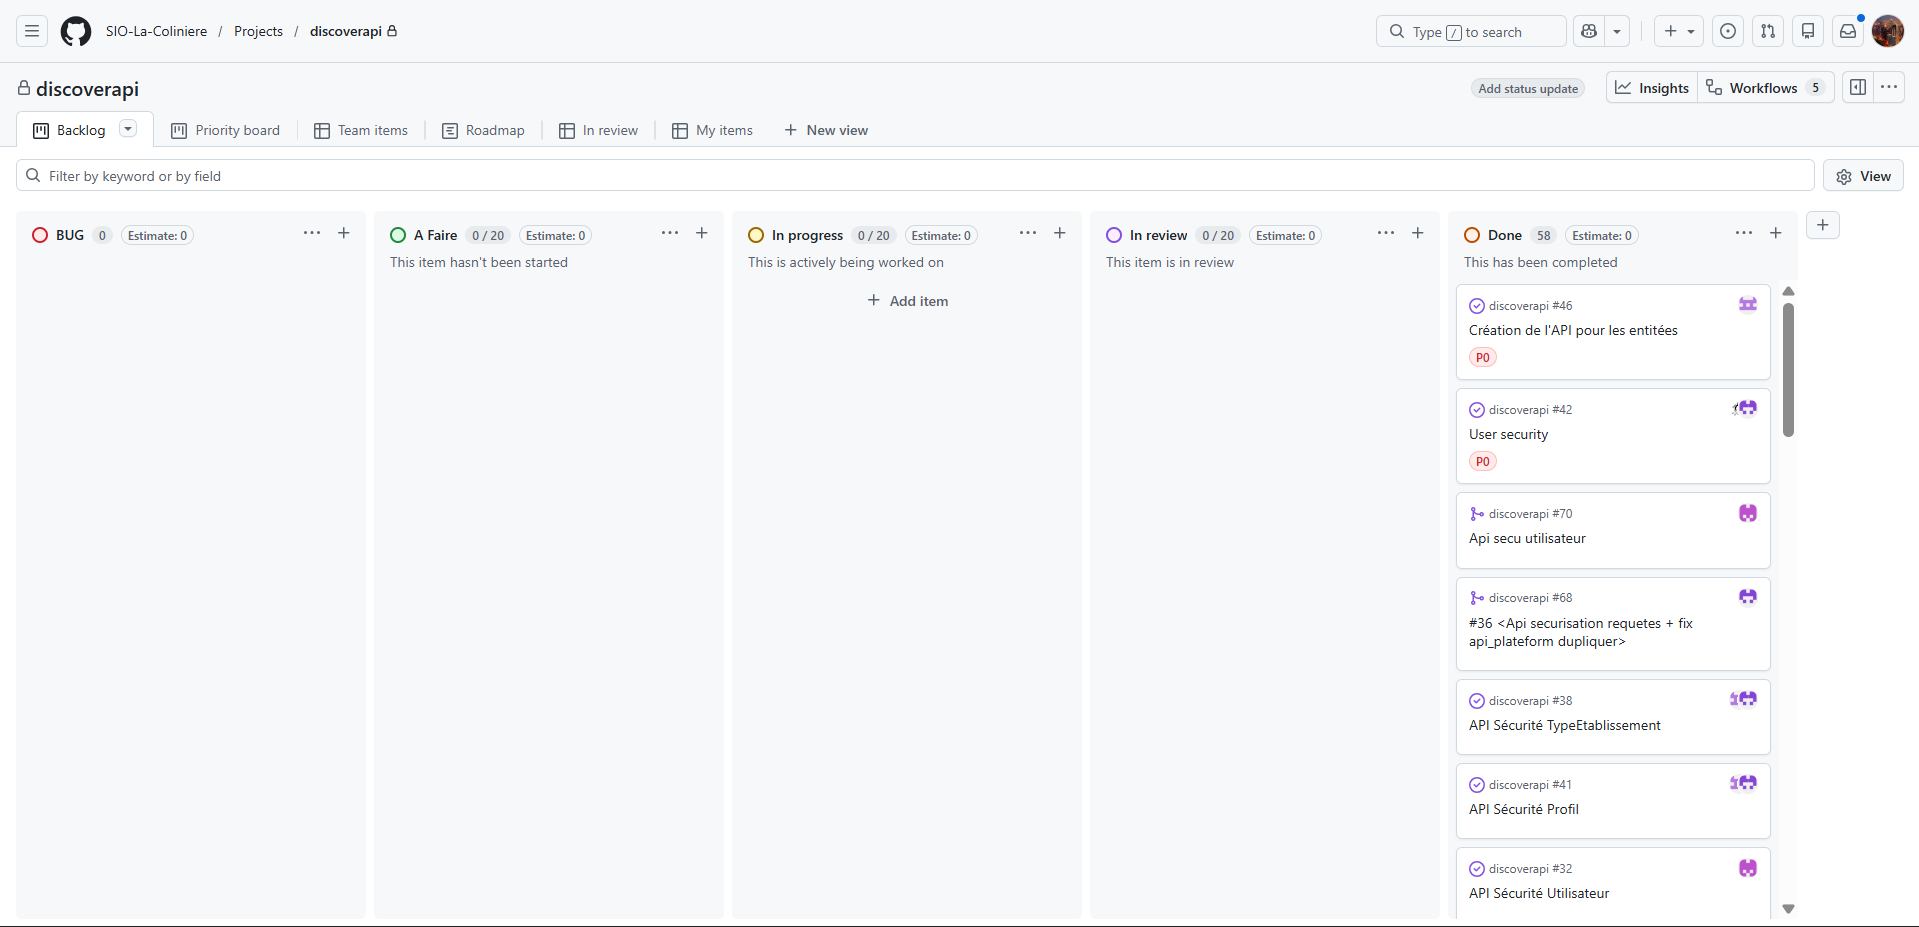
Task: Open the In progress column options menu
Action: (x=1027, y=233)
